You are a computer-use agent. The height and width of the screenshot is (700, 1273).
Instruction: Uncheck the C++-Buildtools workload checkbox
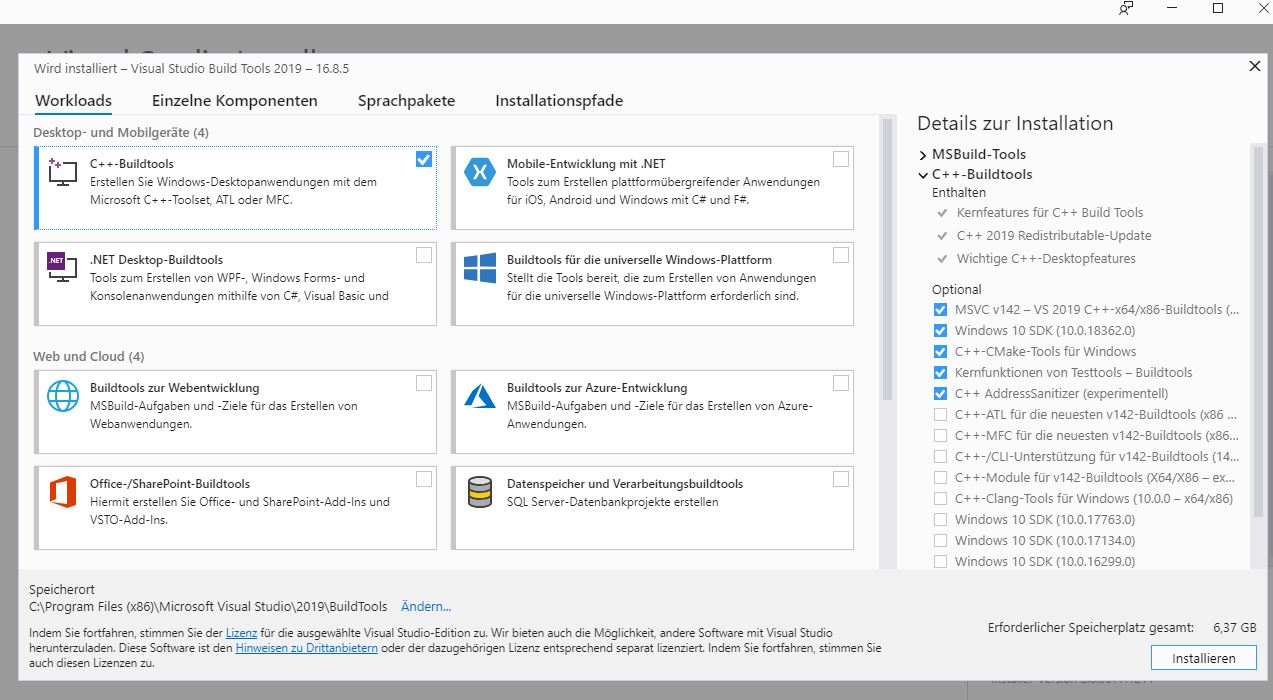[424, 159]
